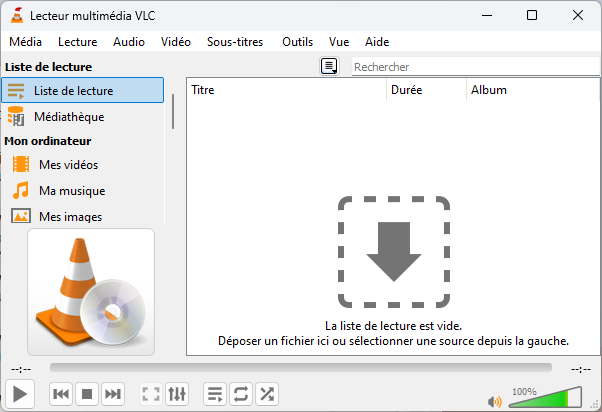Close the VLC window
The image size is (602, 412).
(x=578, y=15)
